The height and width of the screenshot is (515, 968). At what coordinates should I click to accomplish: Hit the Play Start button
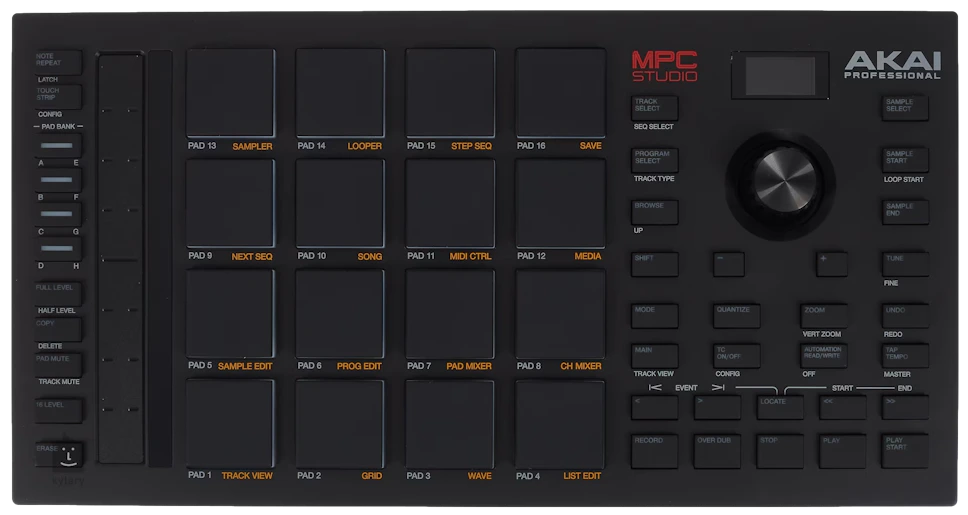(x=905, y=451)
